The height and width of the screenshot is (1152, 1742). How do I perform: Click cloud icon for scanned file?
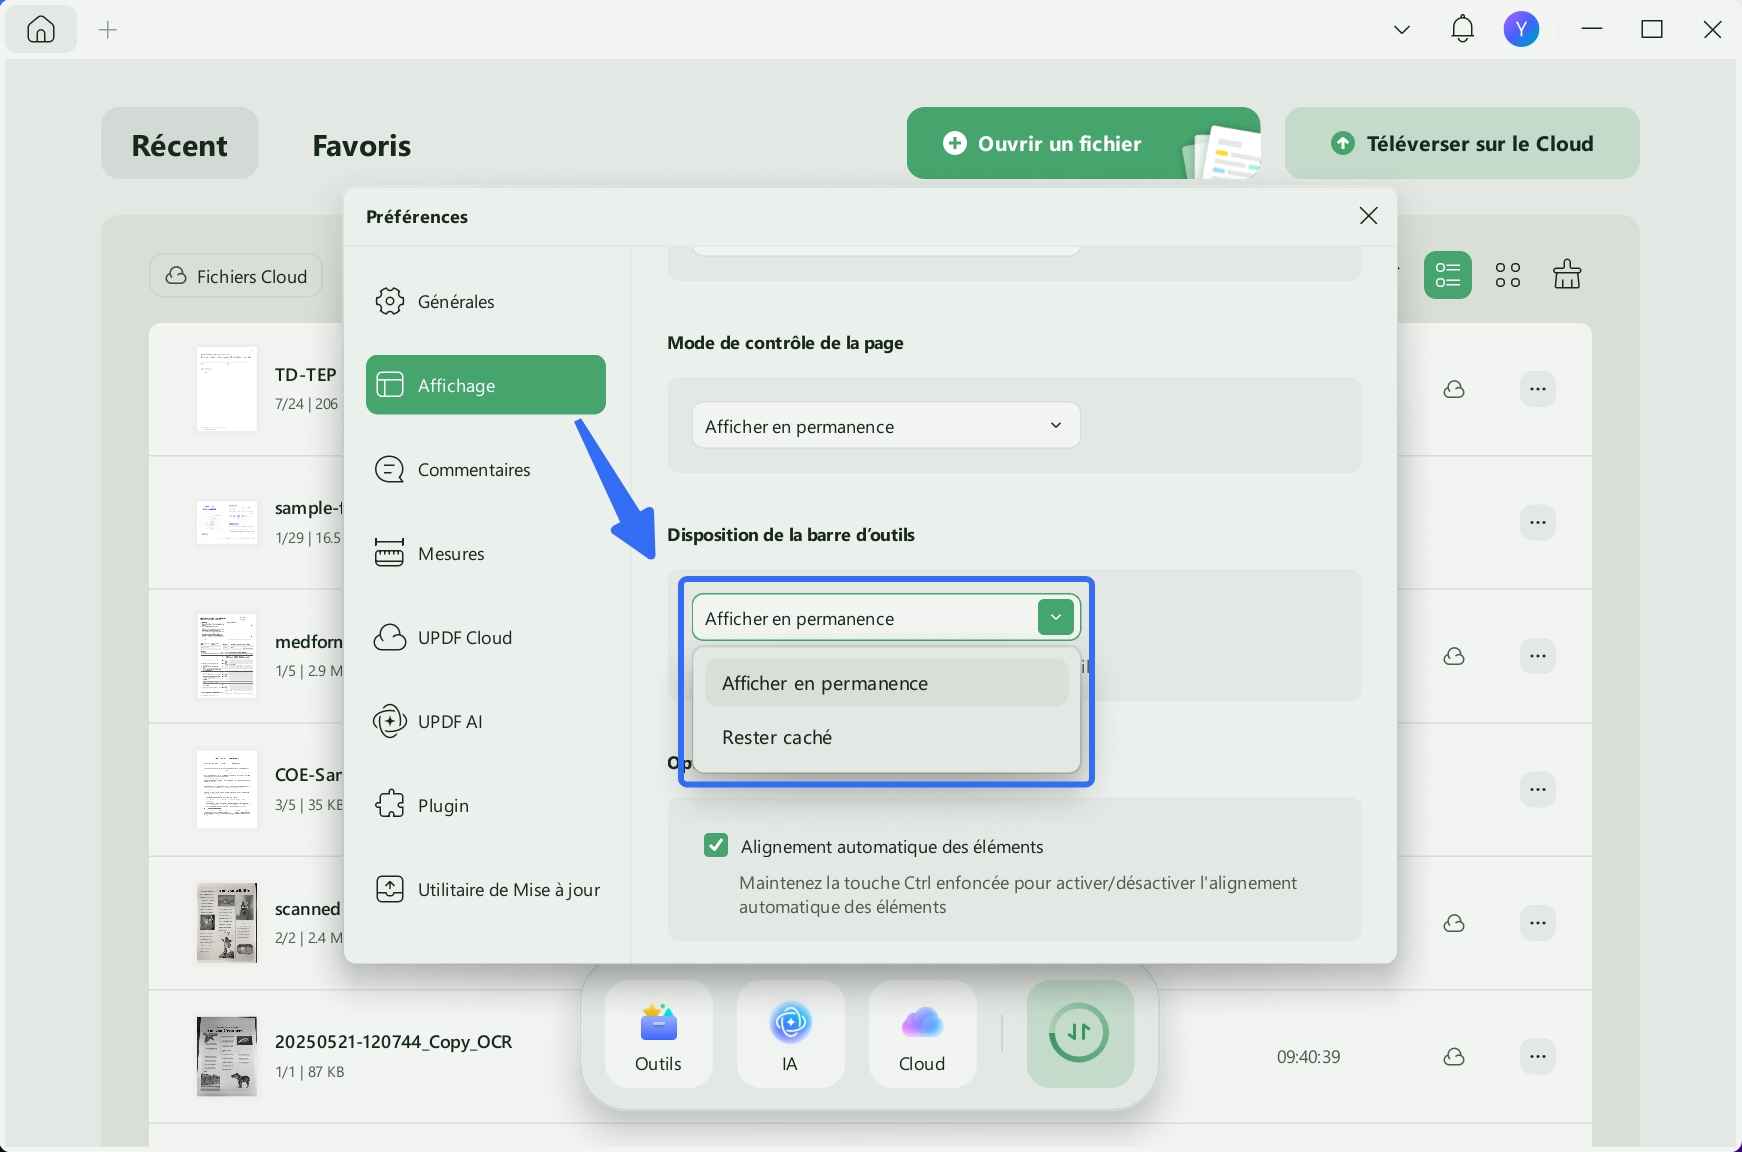[x=1454, y=923]
